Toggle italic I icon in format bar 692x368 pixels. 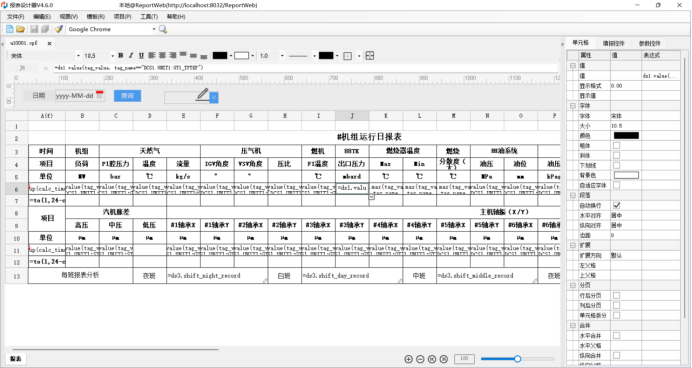[x=131, y=56]
